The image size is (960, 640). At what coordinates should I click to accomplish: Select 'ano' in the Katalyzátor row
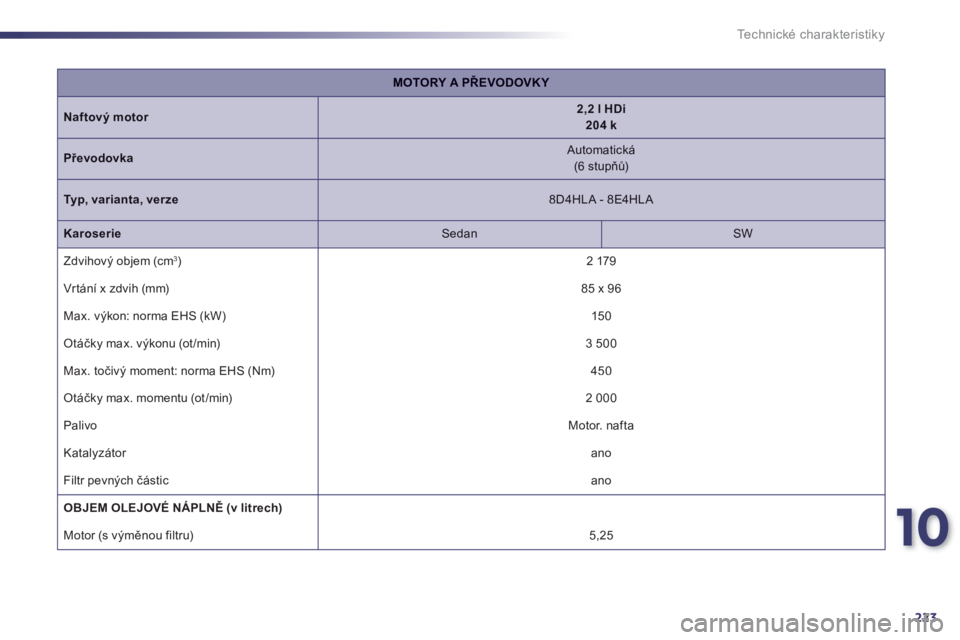coord(601,453)
